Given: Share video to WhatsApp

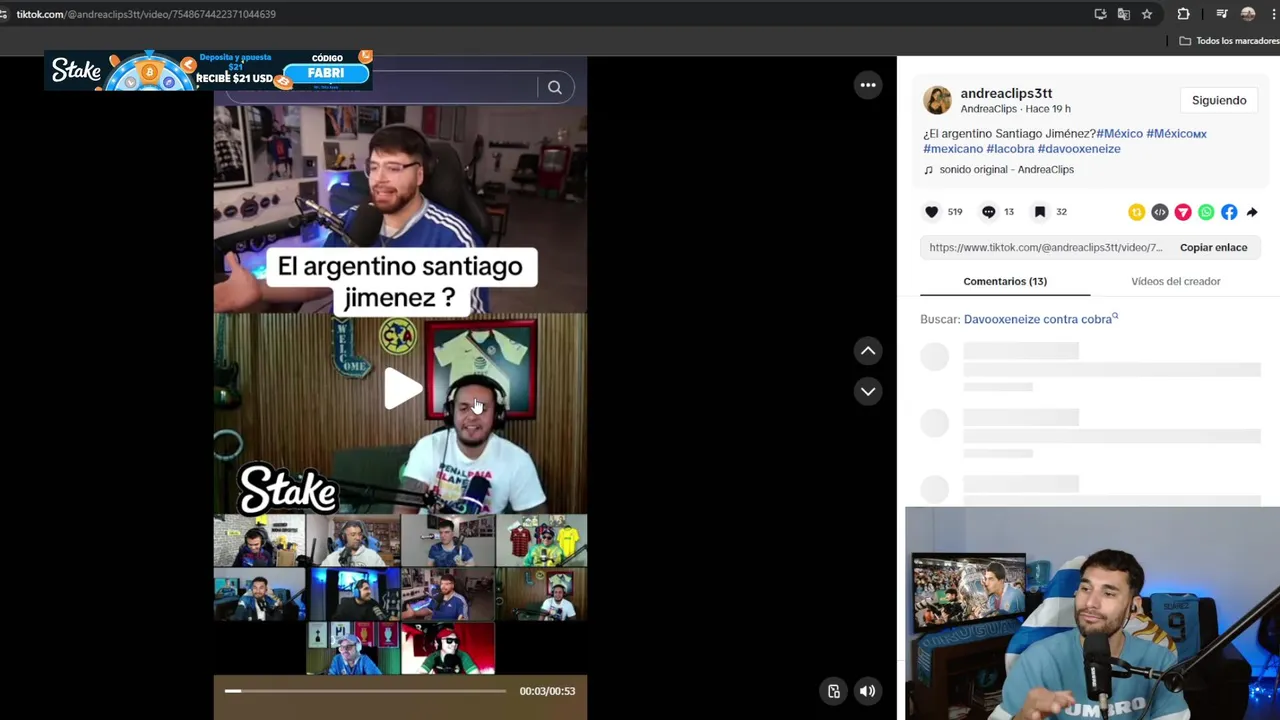Looking at the screenshot, I should [1206, 212].
